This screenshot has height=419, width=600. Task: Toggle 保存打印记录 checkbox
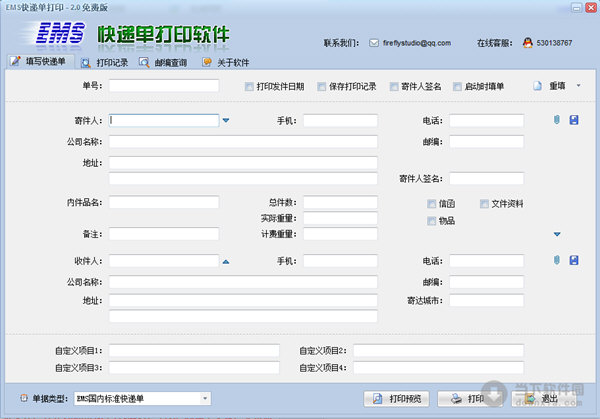tap(321, 87)
